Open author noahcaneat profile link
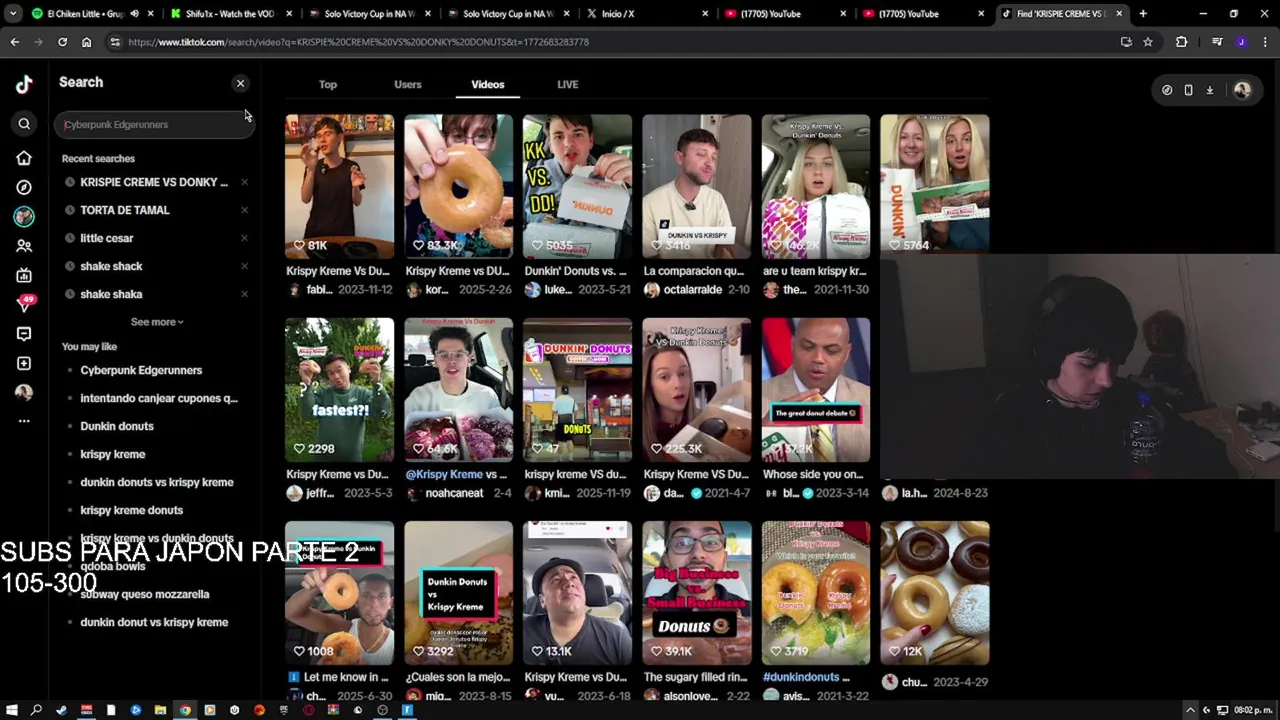The width and height of the screenshot is (1280, 720). [454, 493]
